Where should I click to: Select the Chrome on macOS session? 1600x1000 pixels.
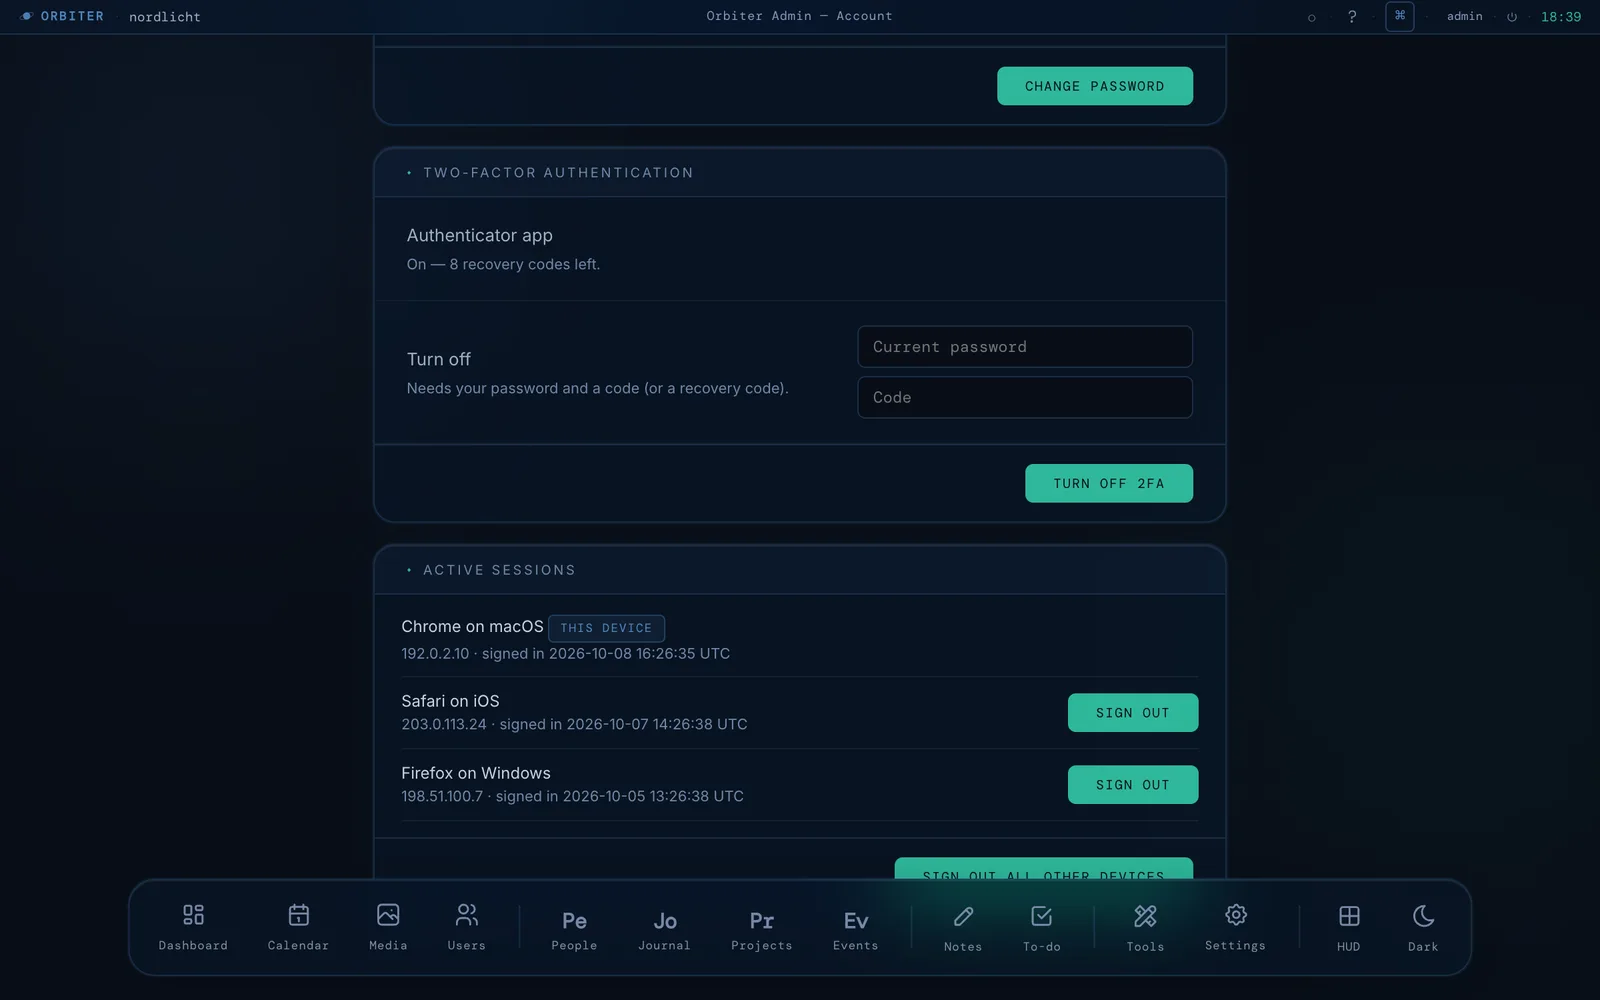tap(472, 626)
